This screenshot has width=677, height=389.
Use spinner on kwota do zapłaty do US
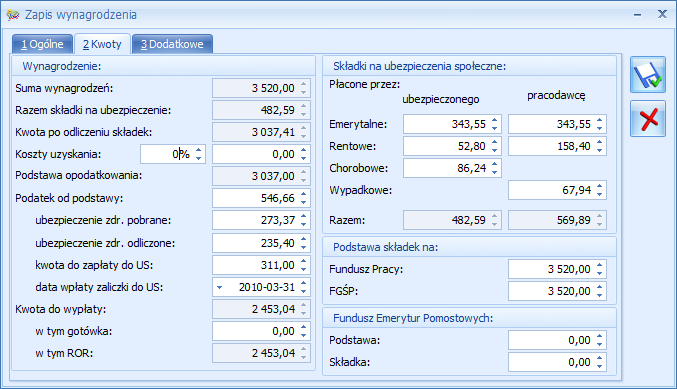[304, 265]
